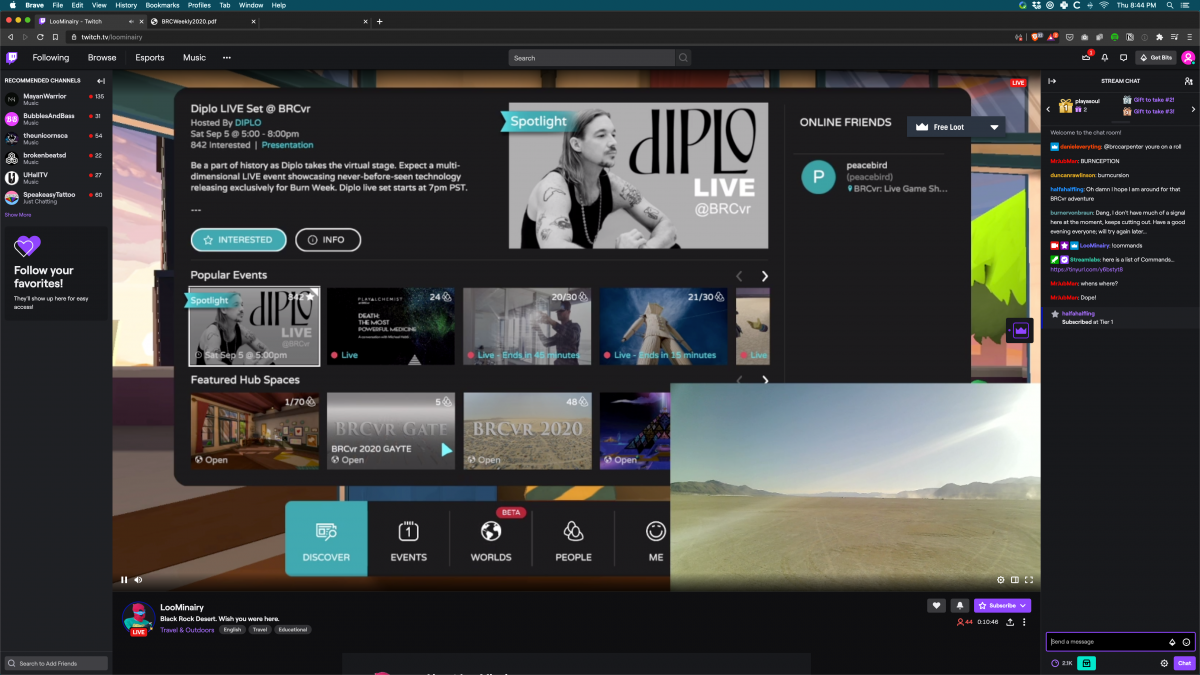This screenshot has width=1200, height=675.
Task: Open stream more options menu
Action: pyautogui.click(x=1024, y=622)
